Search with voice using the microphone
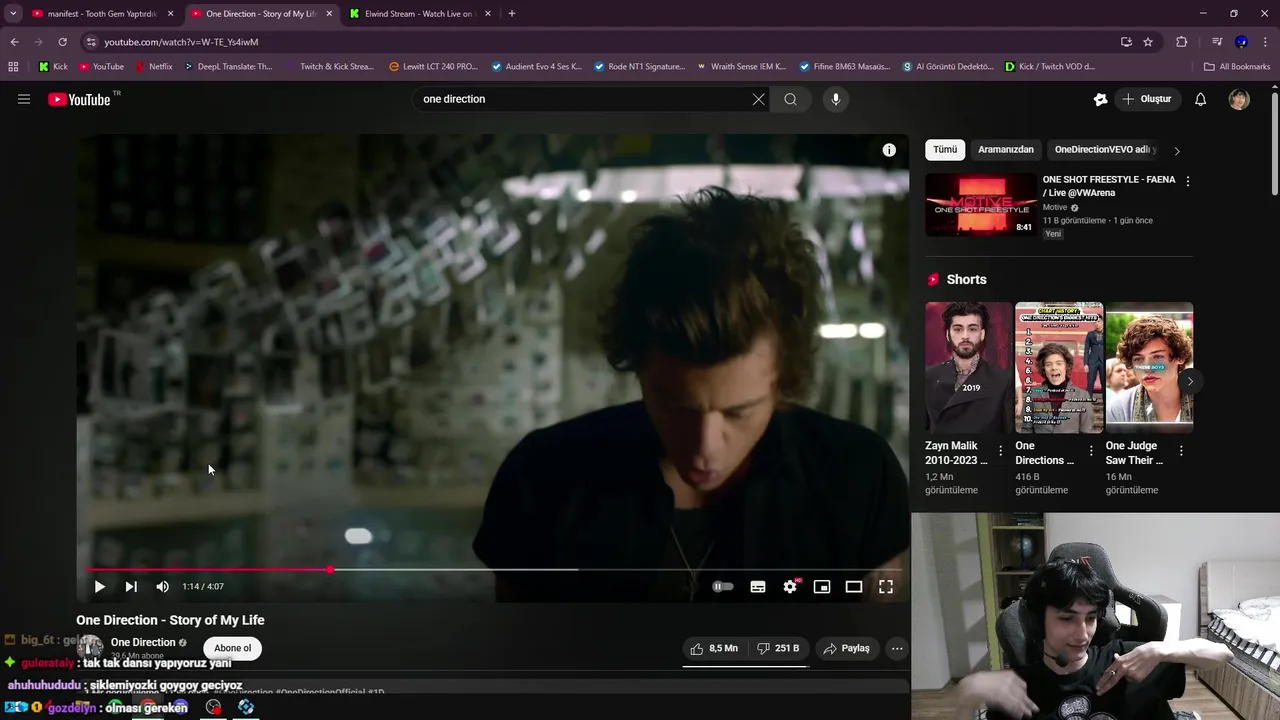 click(836, 99)
